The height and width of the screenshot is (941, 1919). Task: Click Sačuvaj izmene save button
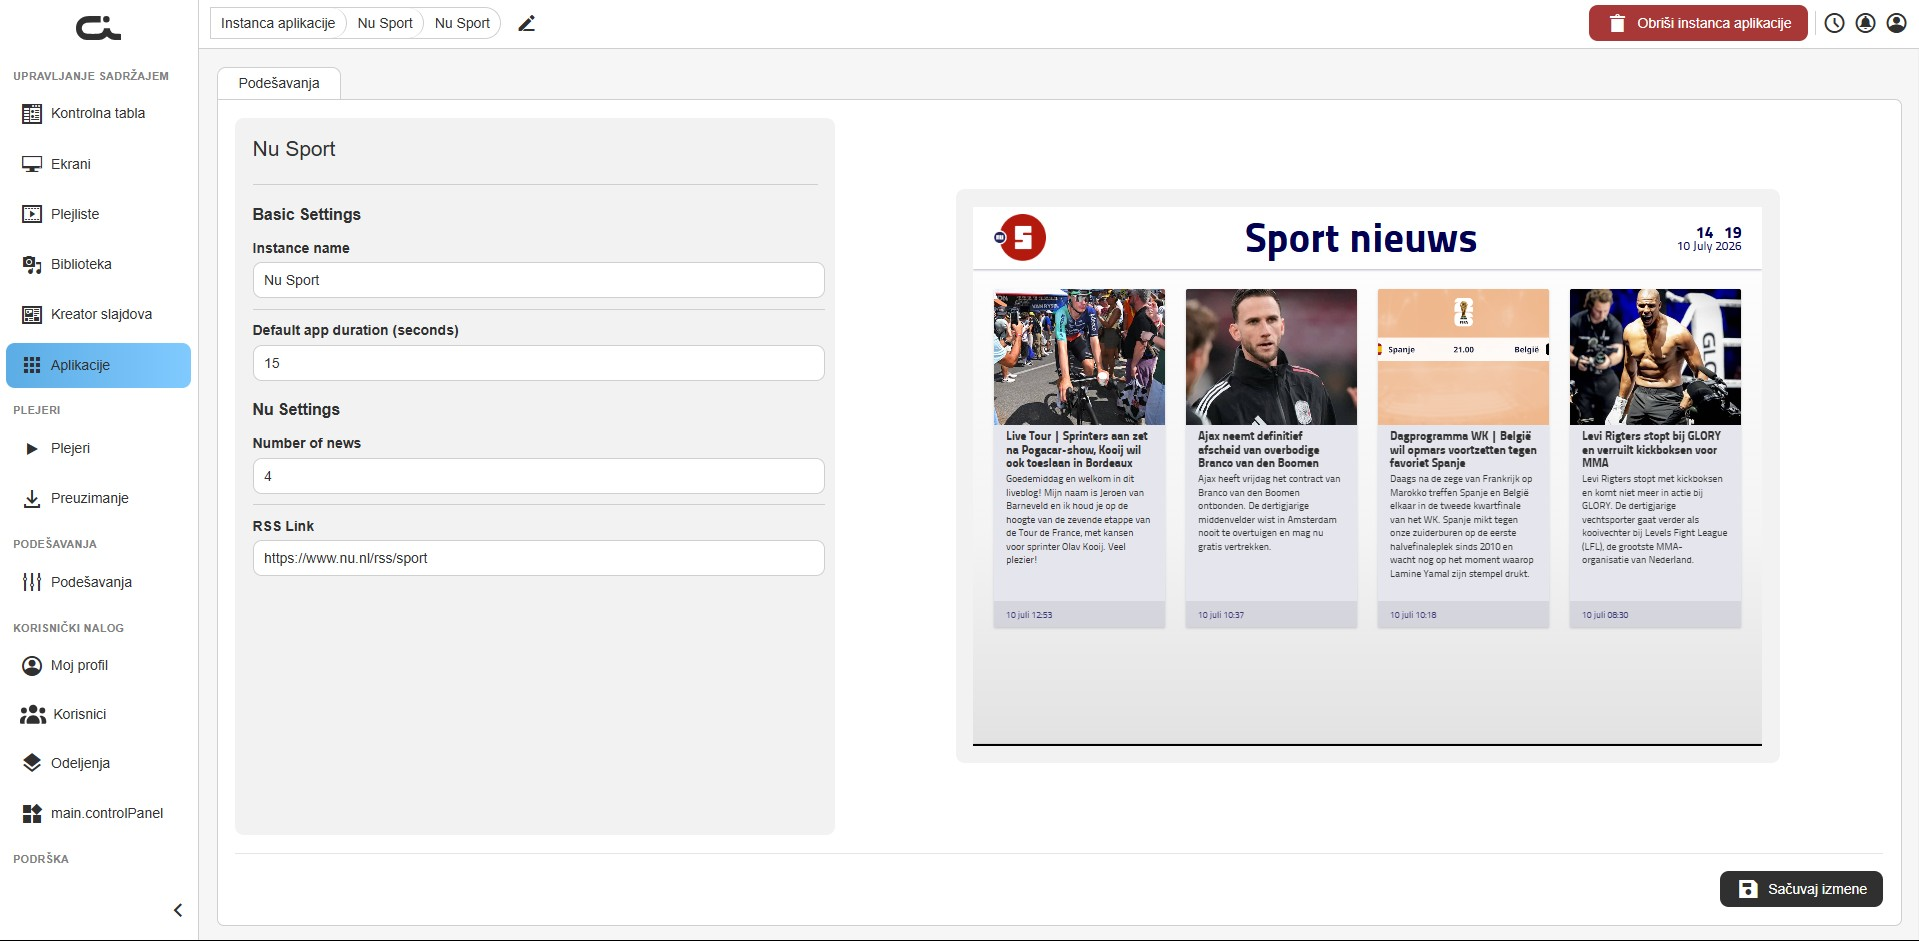pos(1801,889)
